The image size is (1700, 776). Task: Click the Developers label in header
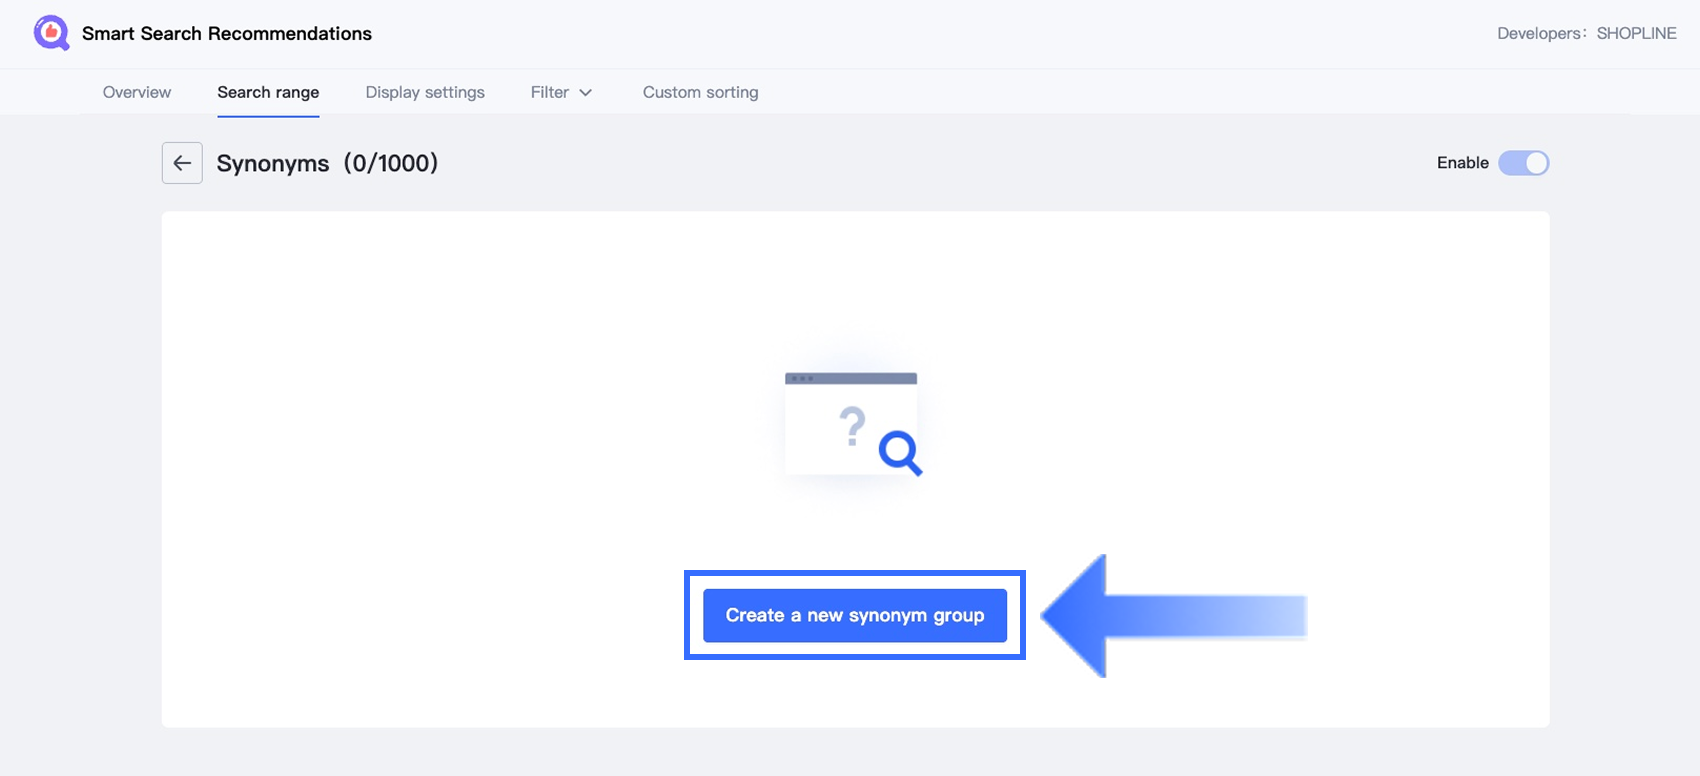1540,33
